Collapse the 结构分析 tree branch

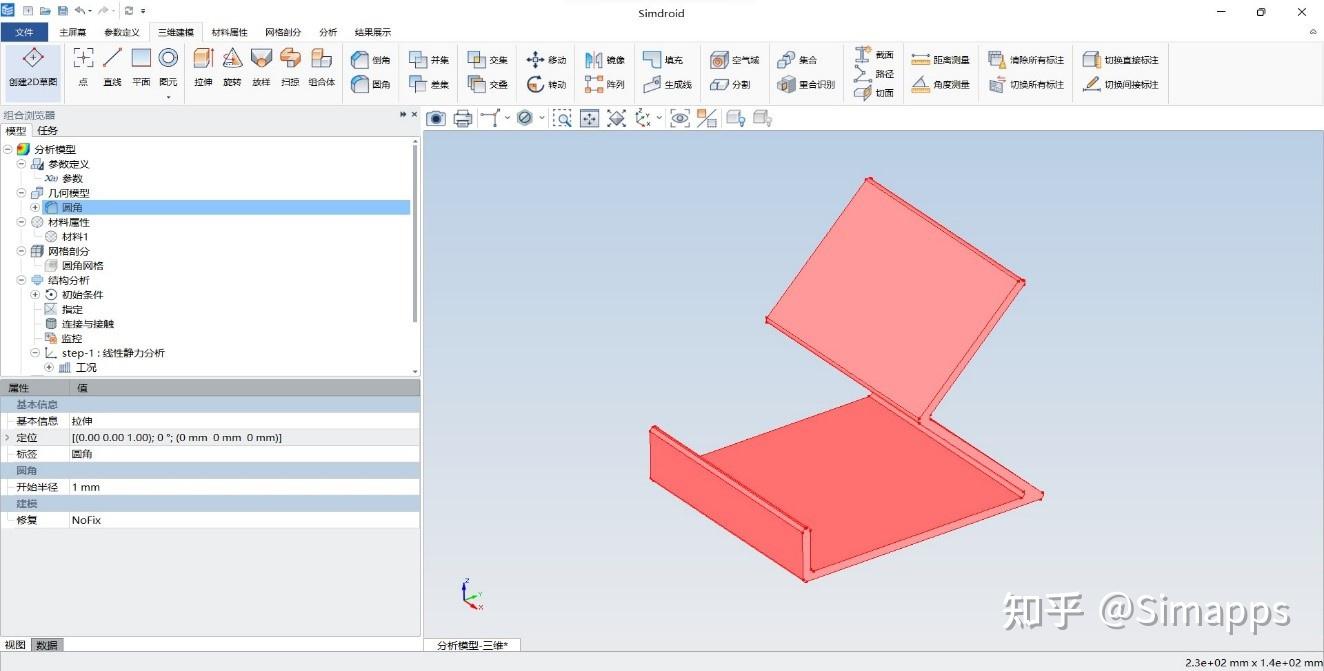[20, 280]
